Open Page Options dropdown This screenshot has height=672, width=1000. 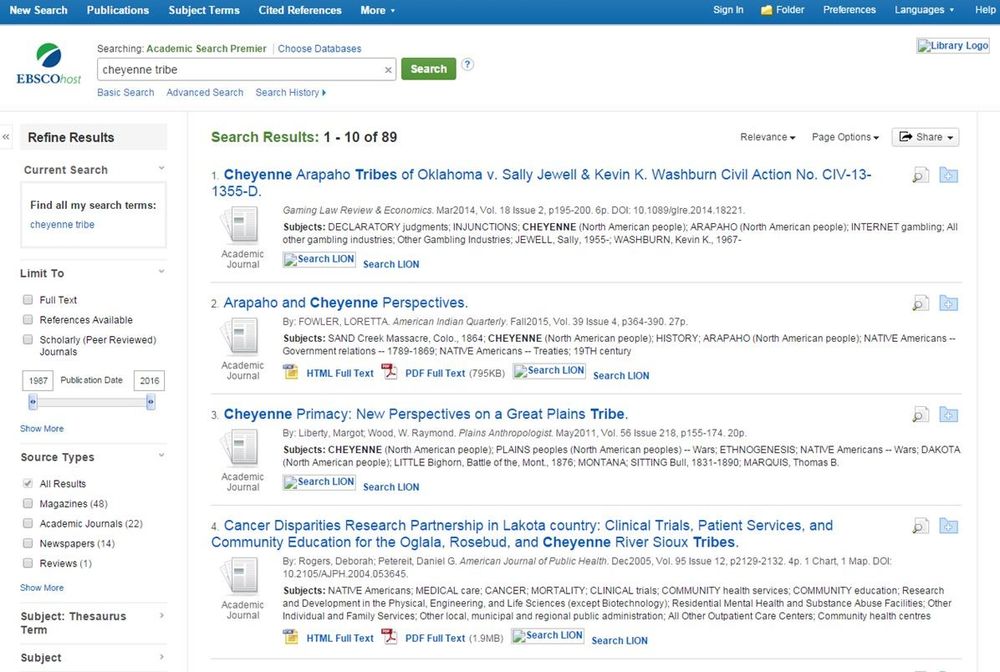pos(845,137)
